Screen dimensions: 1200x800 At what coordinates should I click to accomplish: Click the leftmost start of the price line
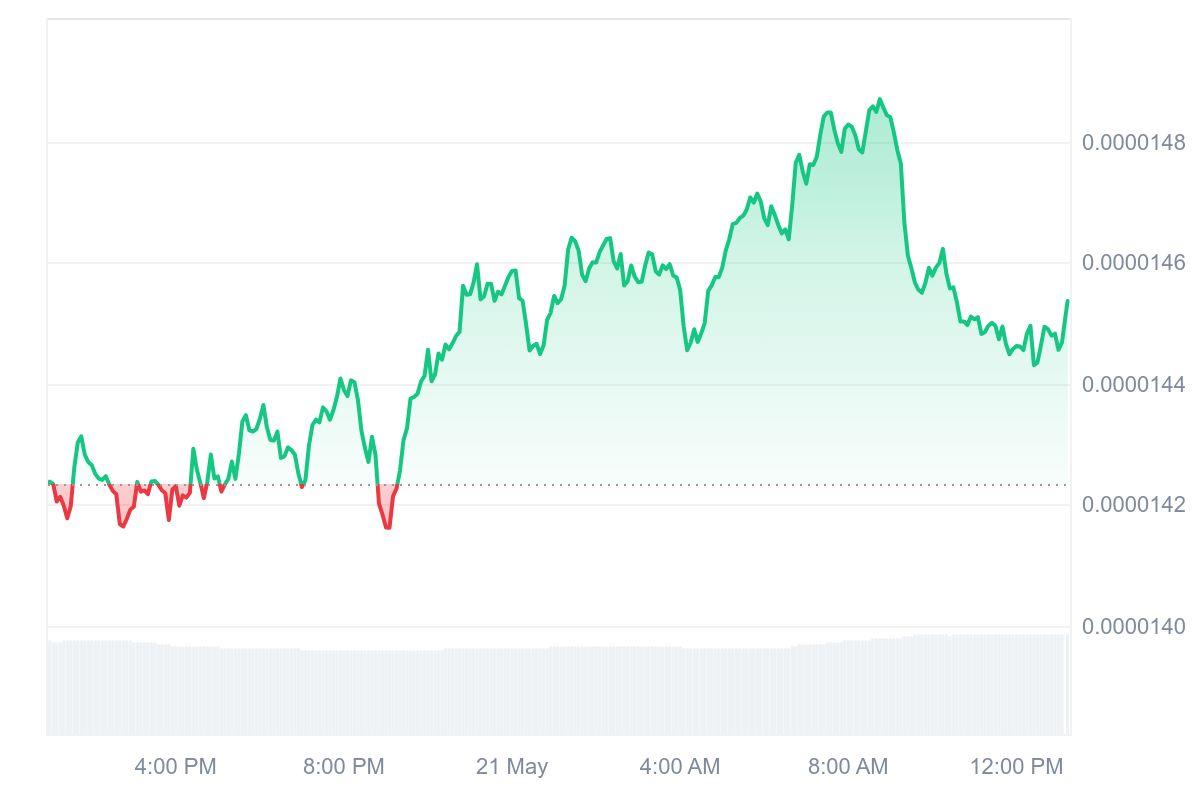pos(49,483)
